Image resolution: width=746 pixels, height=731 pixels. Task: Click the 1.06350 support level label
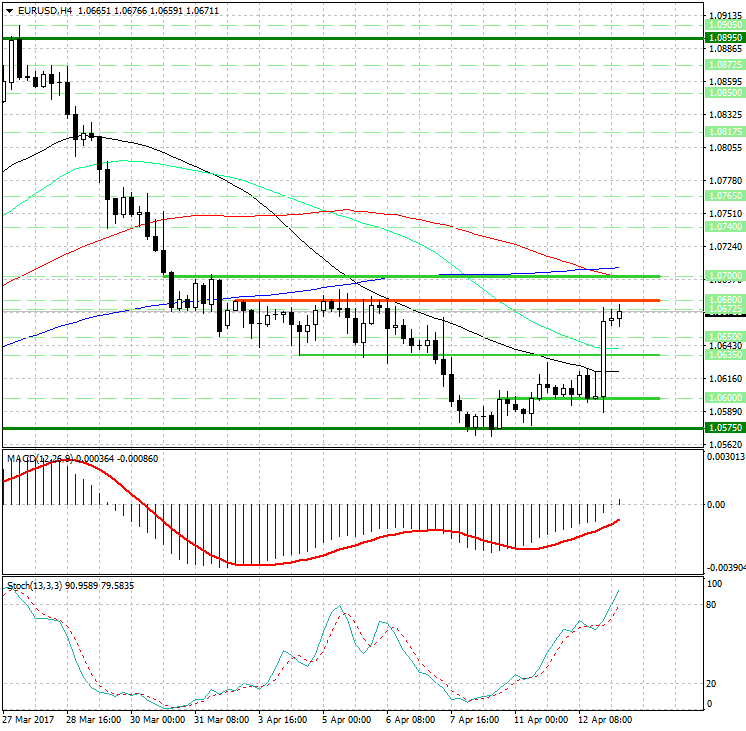click(x=724, y=354)
